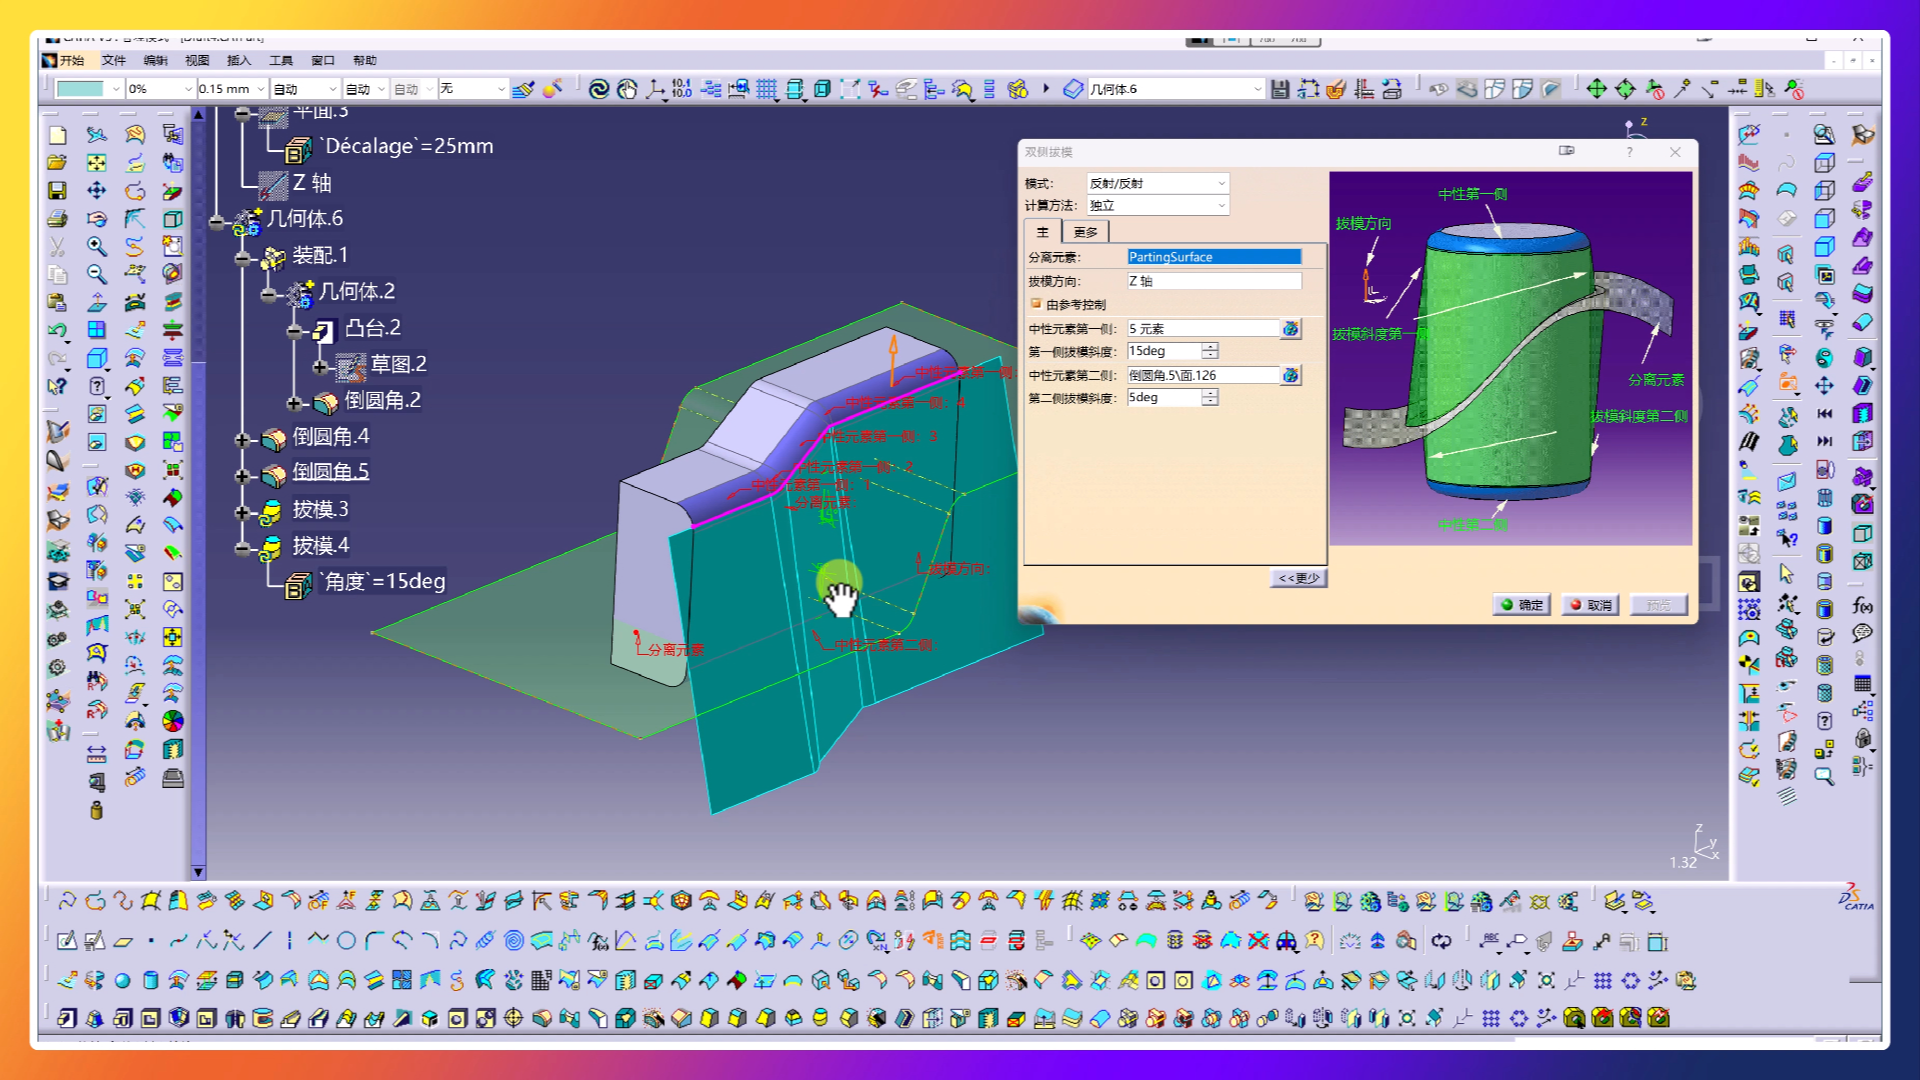Image resolution: width=1920 pixels, height=1080 pixels.
Task: Click neutral element second side selector icon
Action: pyautogui.click(x=1291, y=375)
